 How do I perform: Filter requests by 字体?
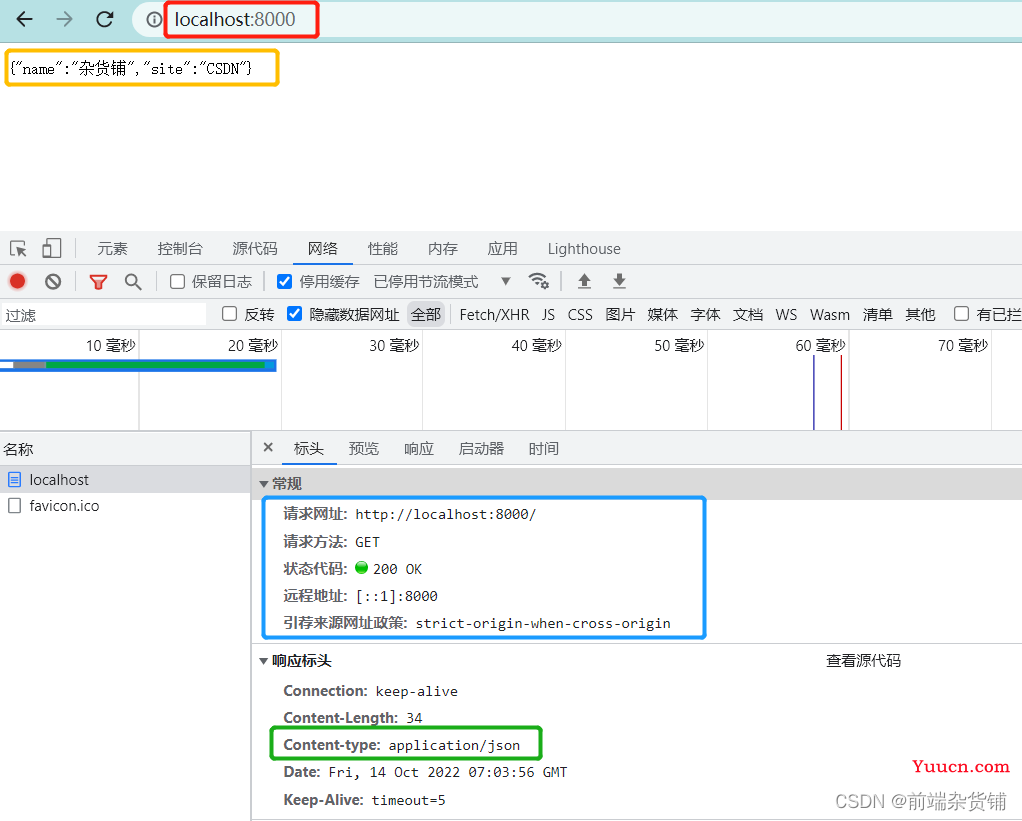(705, 315)
